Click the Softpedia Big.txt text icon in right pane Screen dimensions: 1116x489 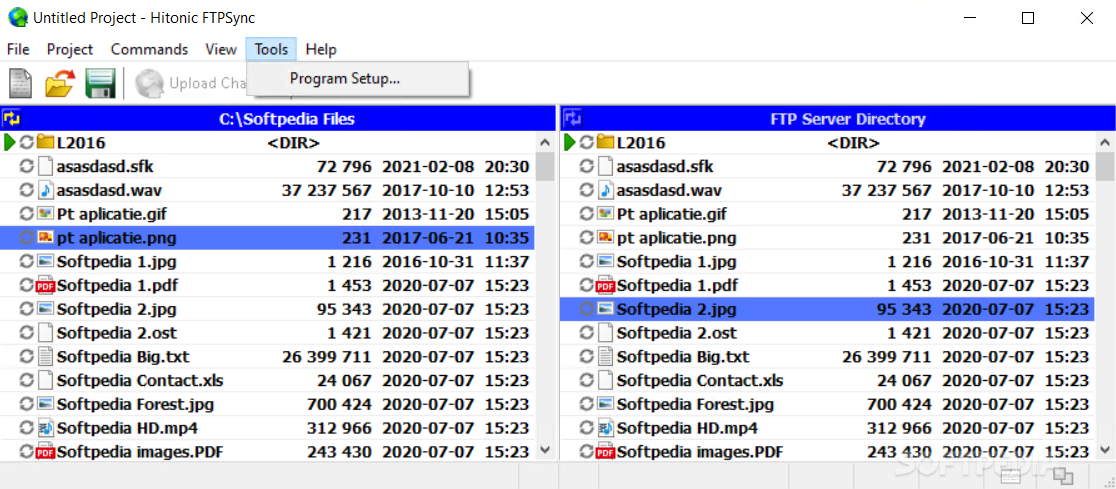coord(606,357)
